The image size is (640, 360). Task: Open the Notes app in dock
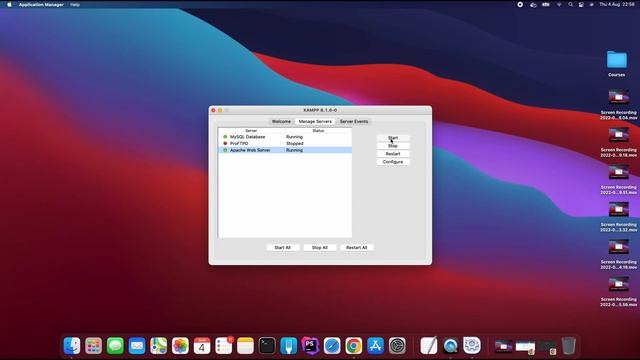245,346
